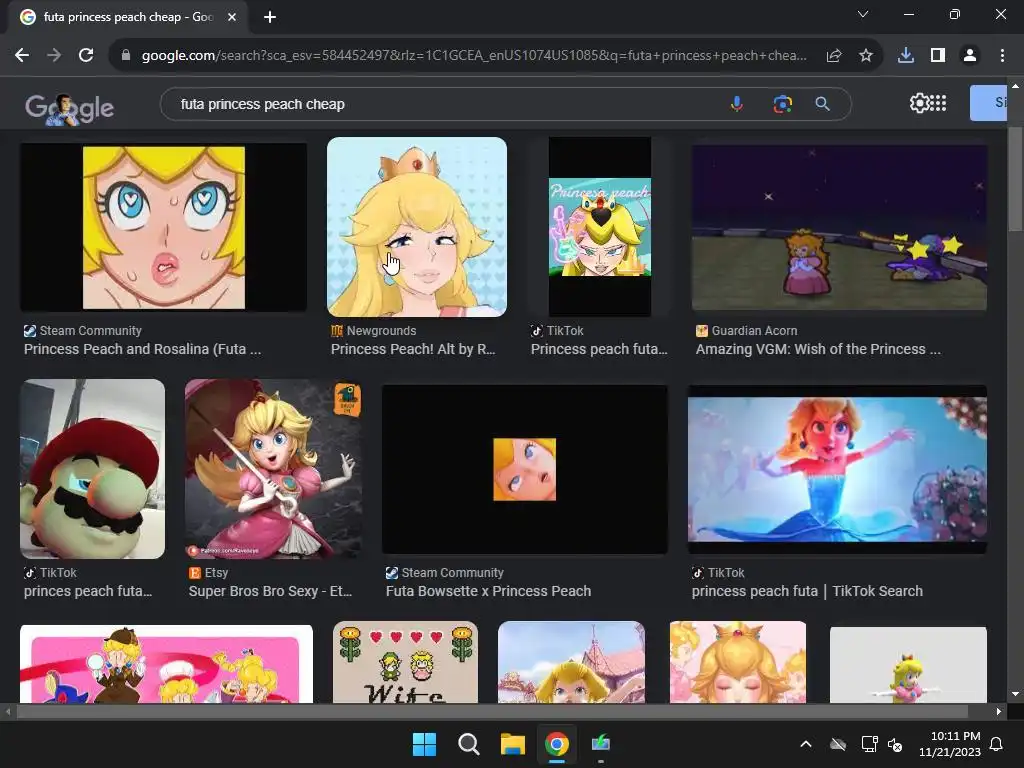The image size is (1024, 768).
Task: Select the Etsy Peach figurine thumbnail
Action: (x=274, y=469)
